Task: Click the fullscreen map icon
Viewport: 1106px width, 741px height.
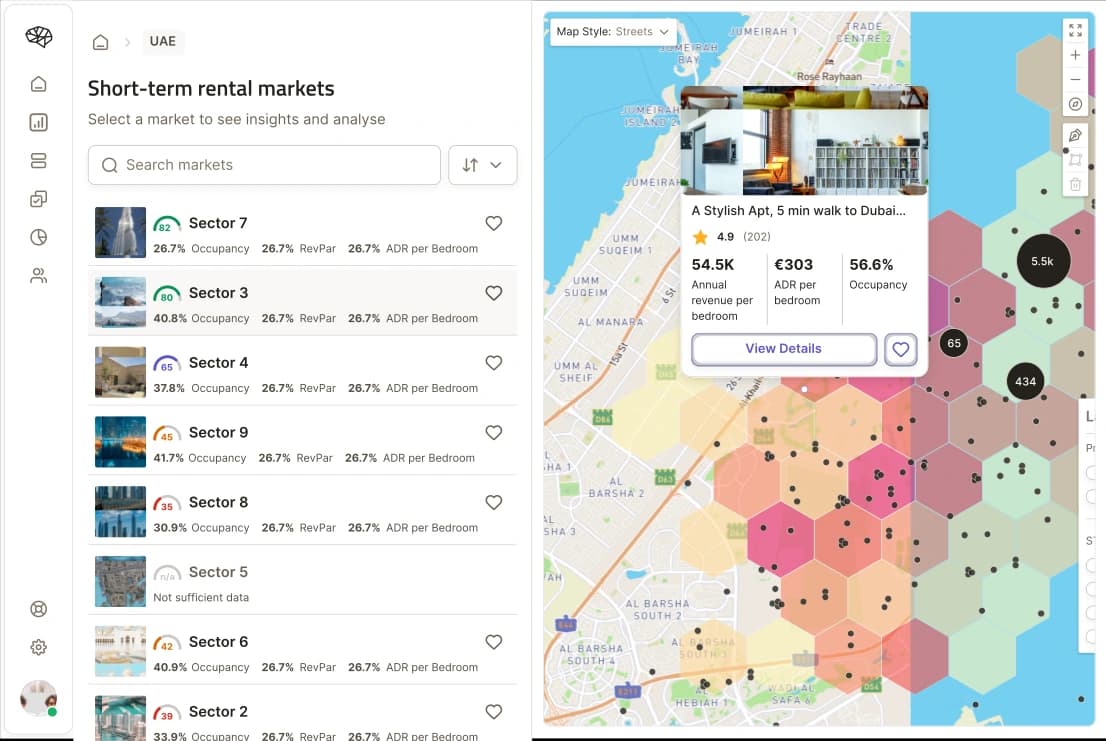Action: 1075,31
